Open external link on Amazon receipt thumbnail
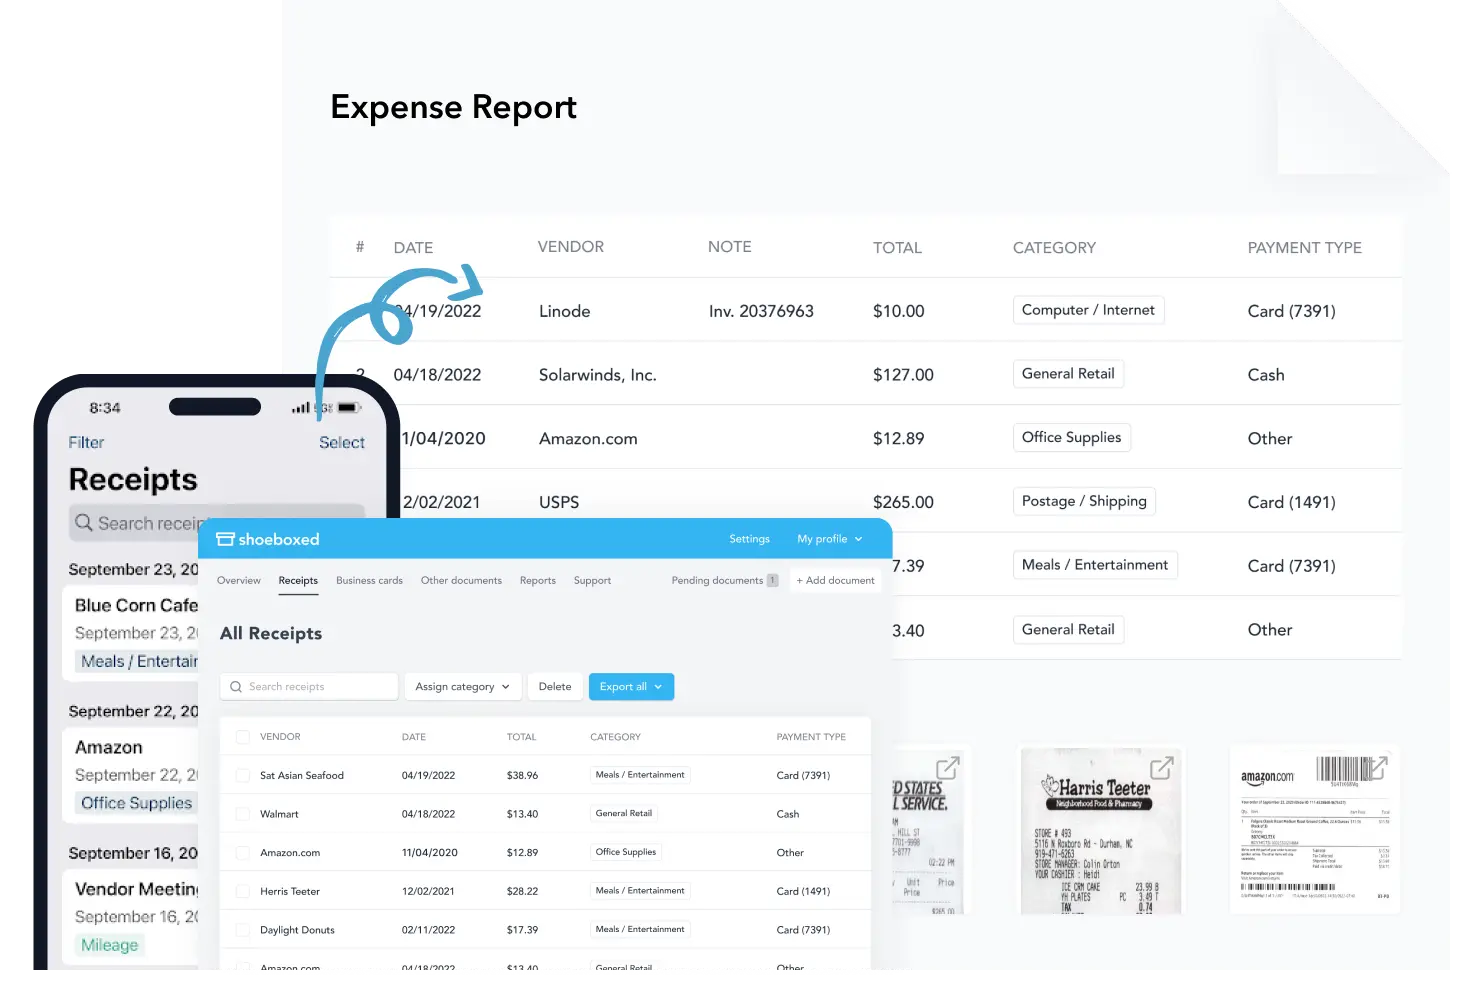Viewport: 1482px width, 986px height. click(x=1377, y=768)
